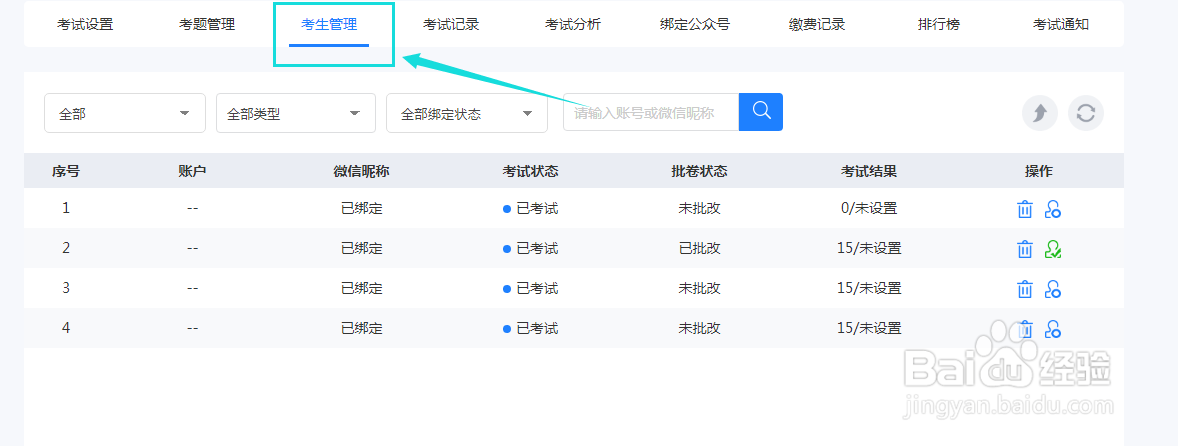Screen dimensions: 1178x446
Task: Switch to 考试记录 tab
Action: pyautogui.click(x=451, y=25)
